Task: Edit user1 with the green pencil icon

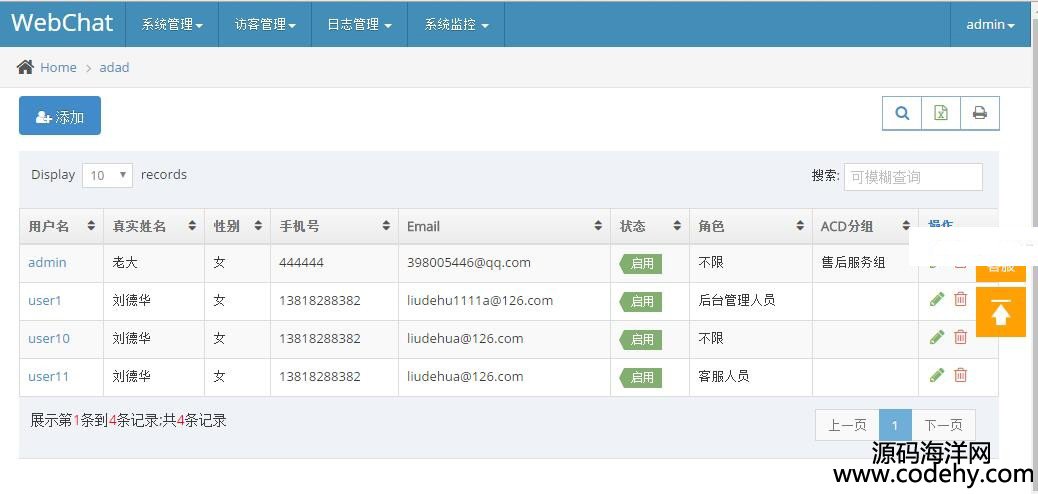Action: pyautogui.click(x=937, y=299)
